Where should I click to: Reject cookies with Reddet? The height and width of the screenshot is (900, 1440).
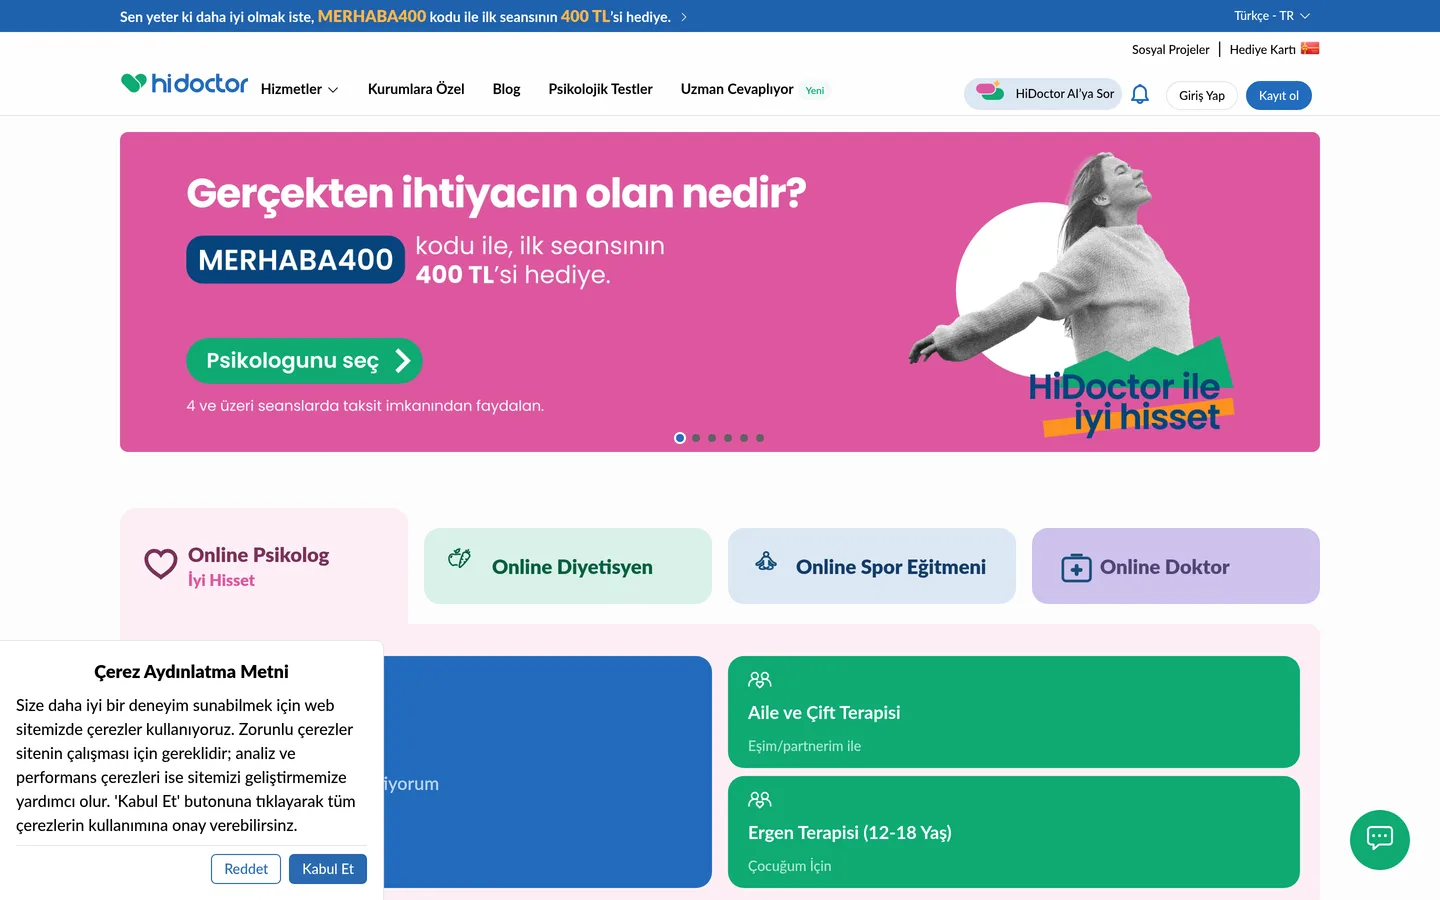(246, 869)
